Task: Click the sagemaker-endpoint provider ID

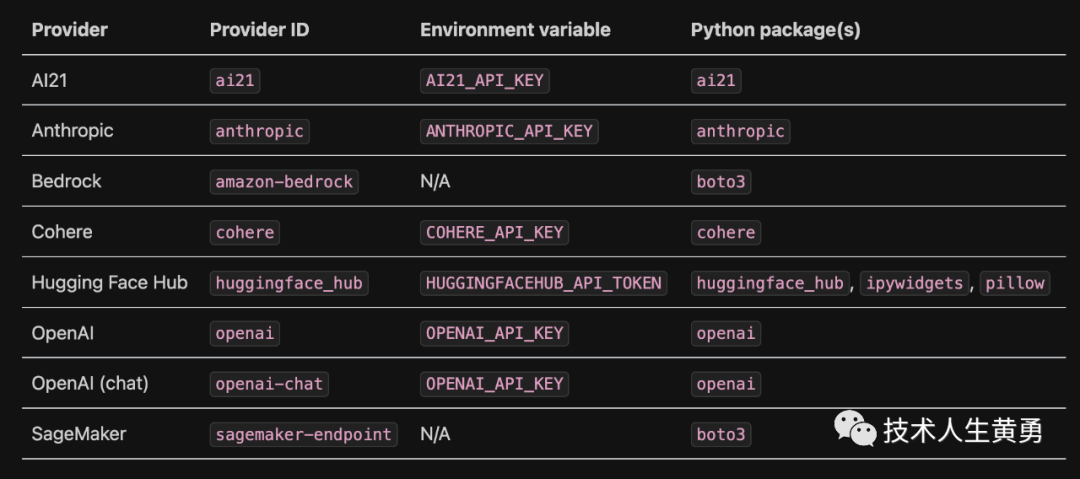Action: [x=304, y=434]
